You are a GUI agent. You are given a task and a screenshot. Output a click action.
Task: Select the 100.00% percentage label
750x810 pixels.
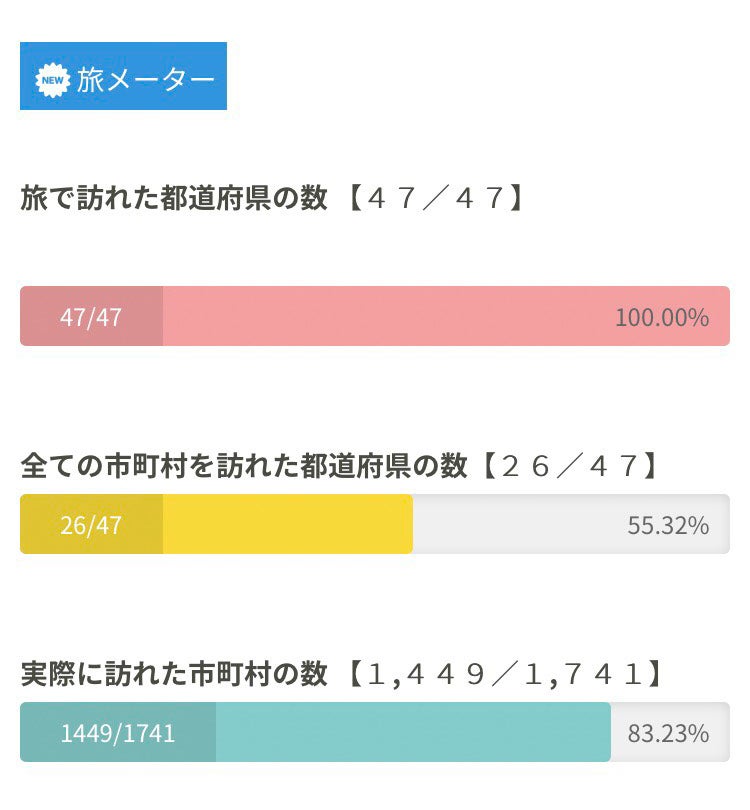pos(661,318)
